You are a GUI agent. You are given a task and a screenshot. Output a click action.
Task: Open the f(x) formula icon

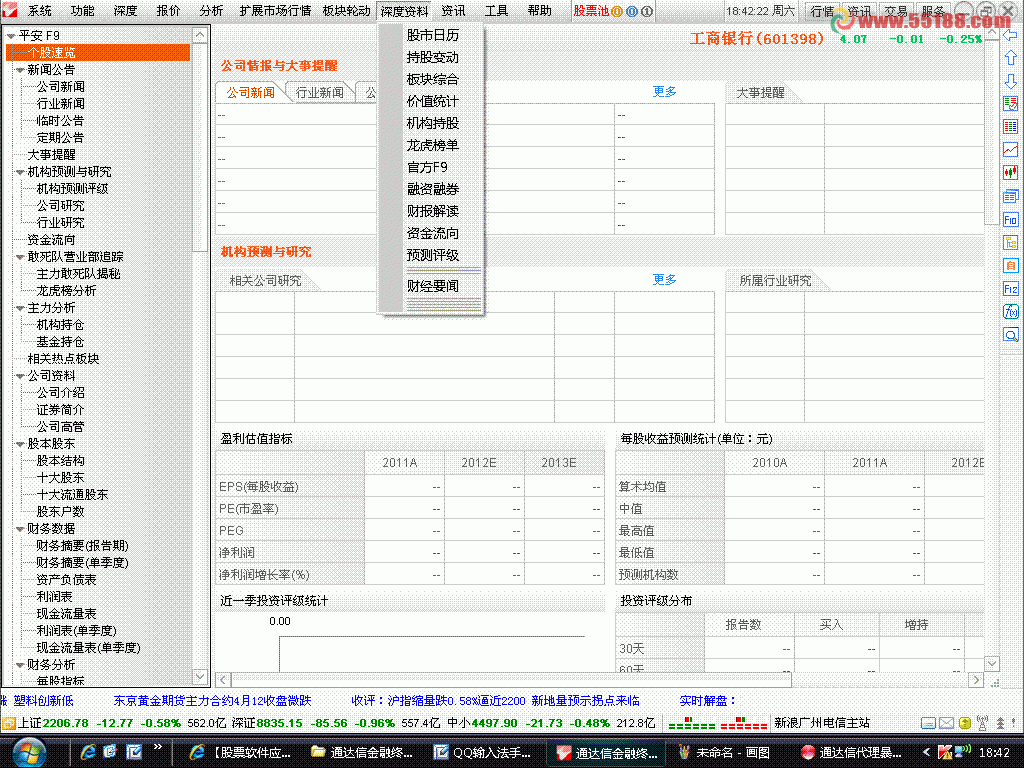tap(1010, 312)
